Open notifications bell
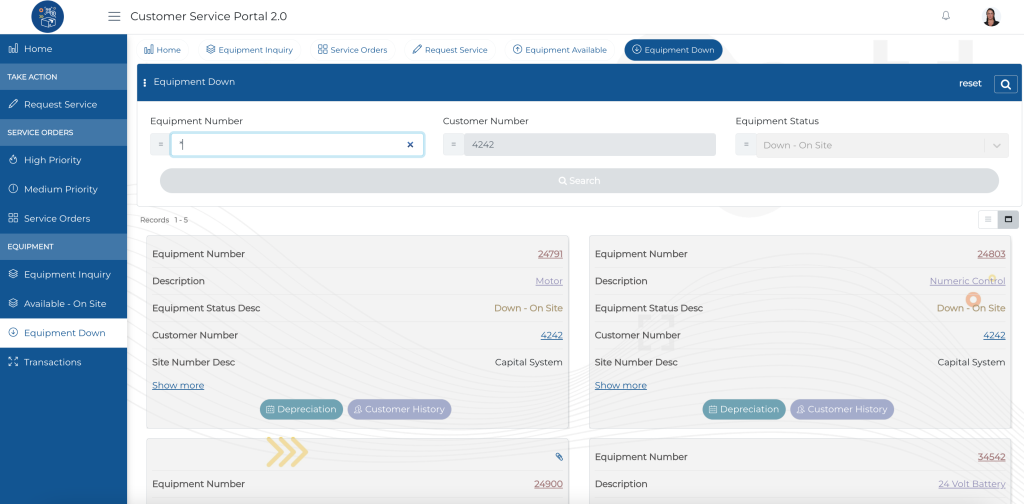 pos(946,16)
